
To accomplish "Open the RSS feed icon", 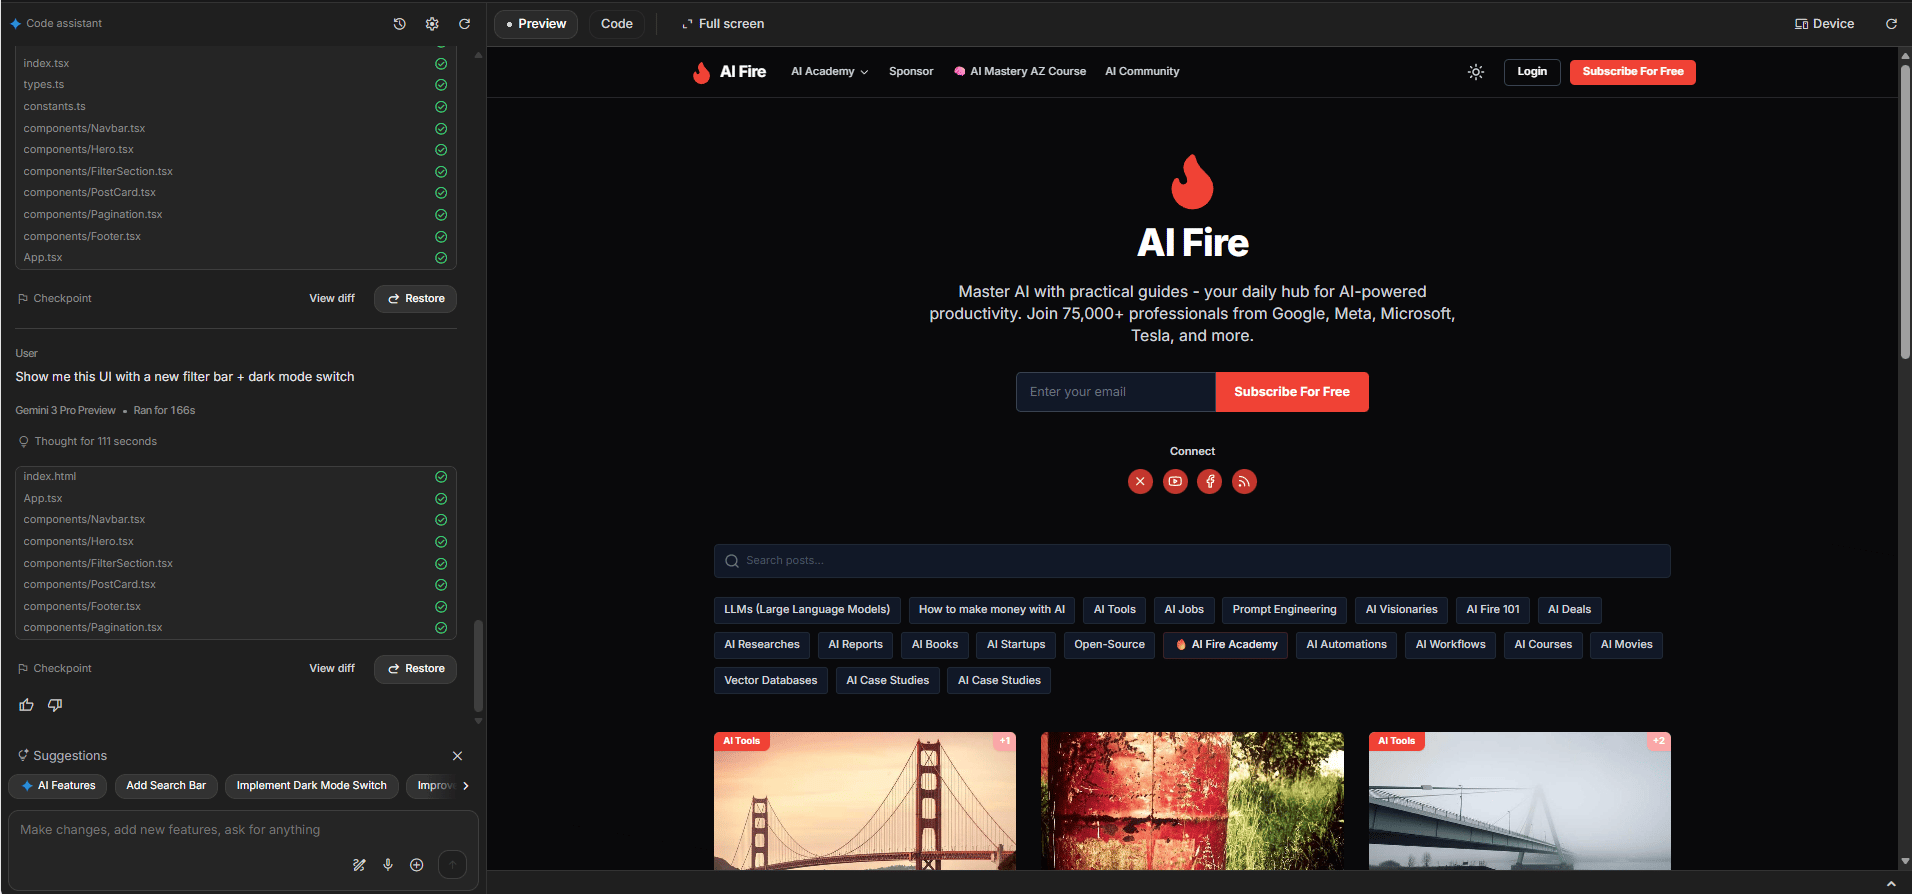I will click(x=1244, y=482).
